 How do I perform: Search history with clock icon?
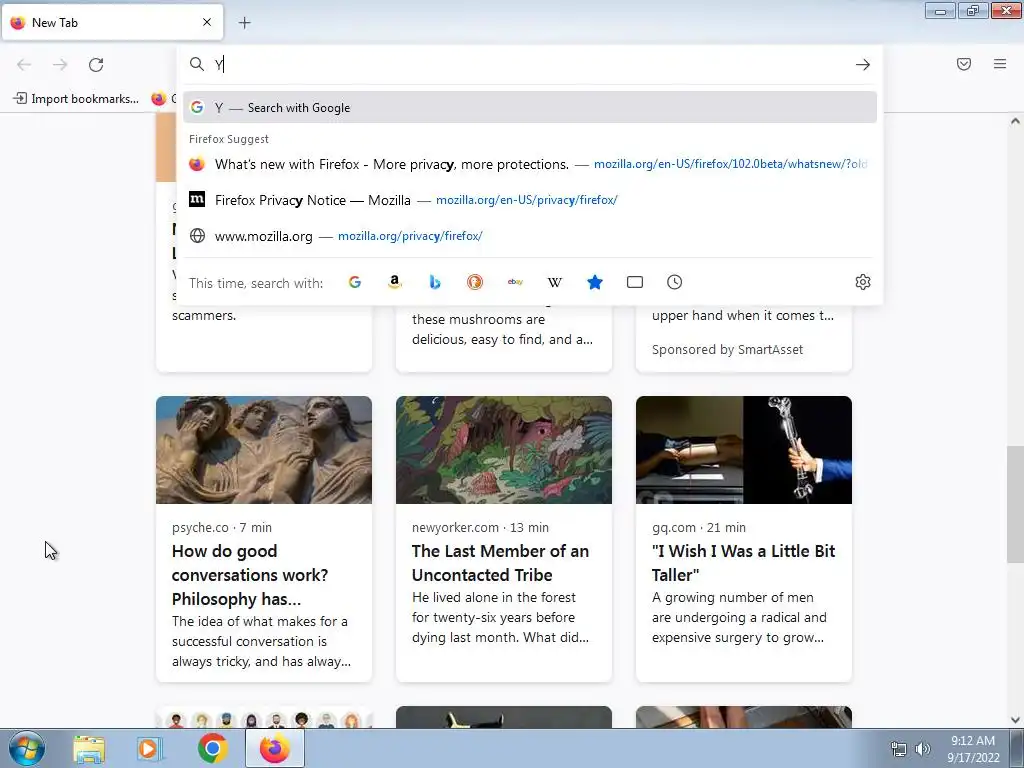pyautogui.click(x=675, y=282)
